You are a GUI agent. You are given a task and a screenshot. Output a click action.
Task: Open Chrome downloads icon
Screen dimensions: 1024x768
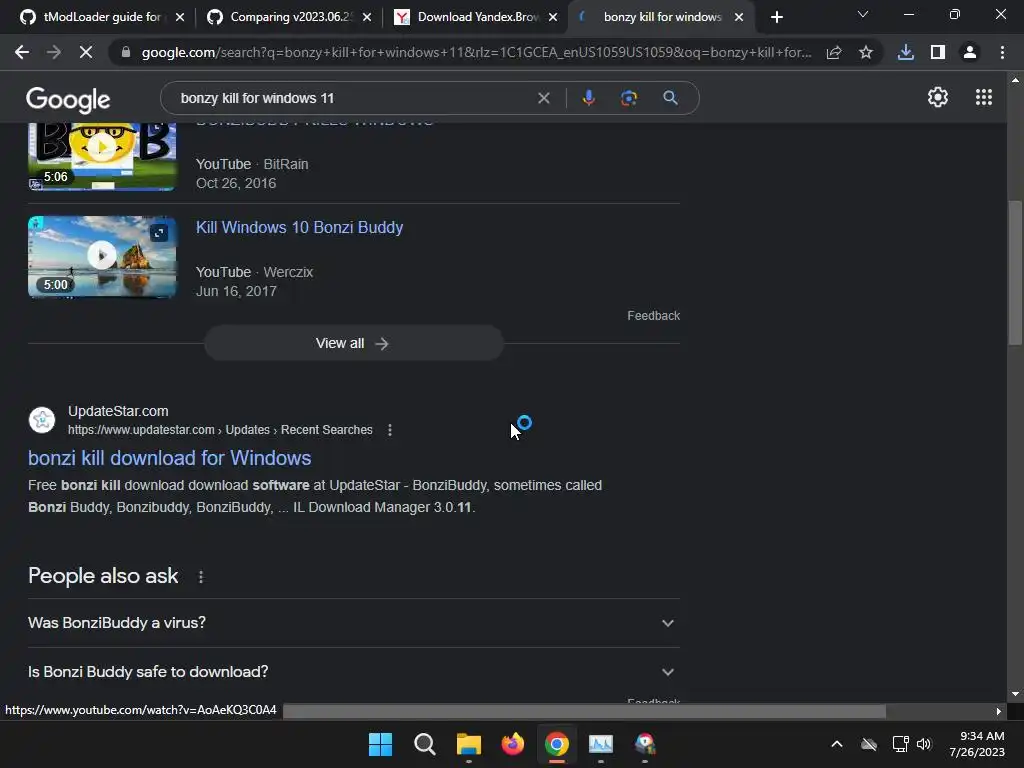(906, 52)
